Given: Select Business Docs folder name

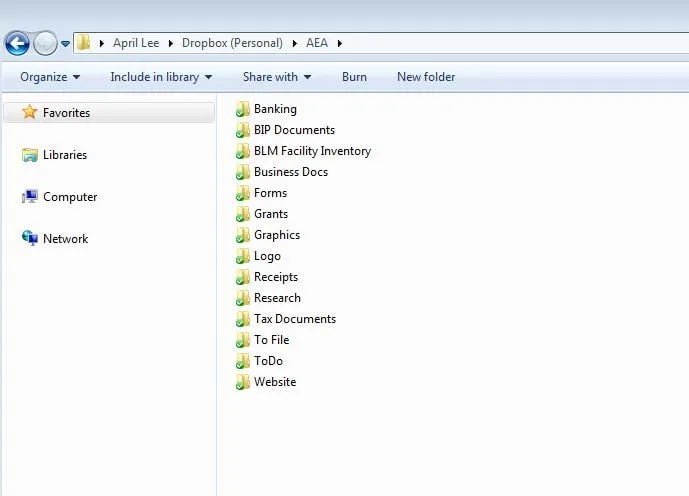Looking at the screenshot, I should tap(290, 172).
